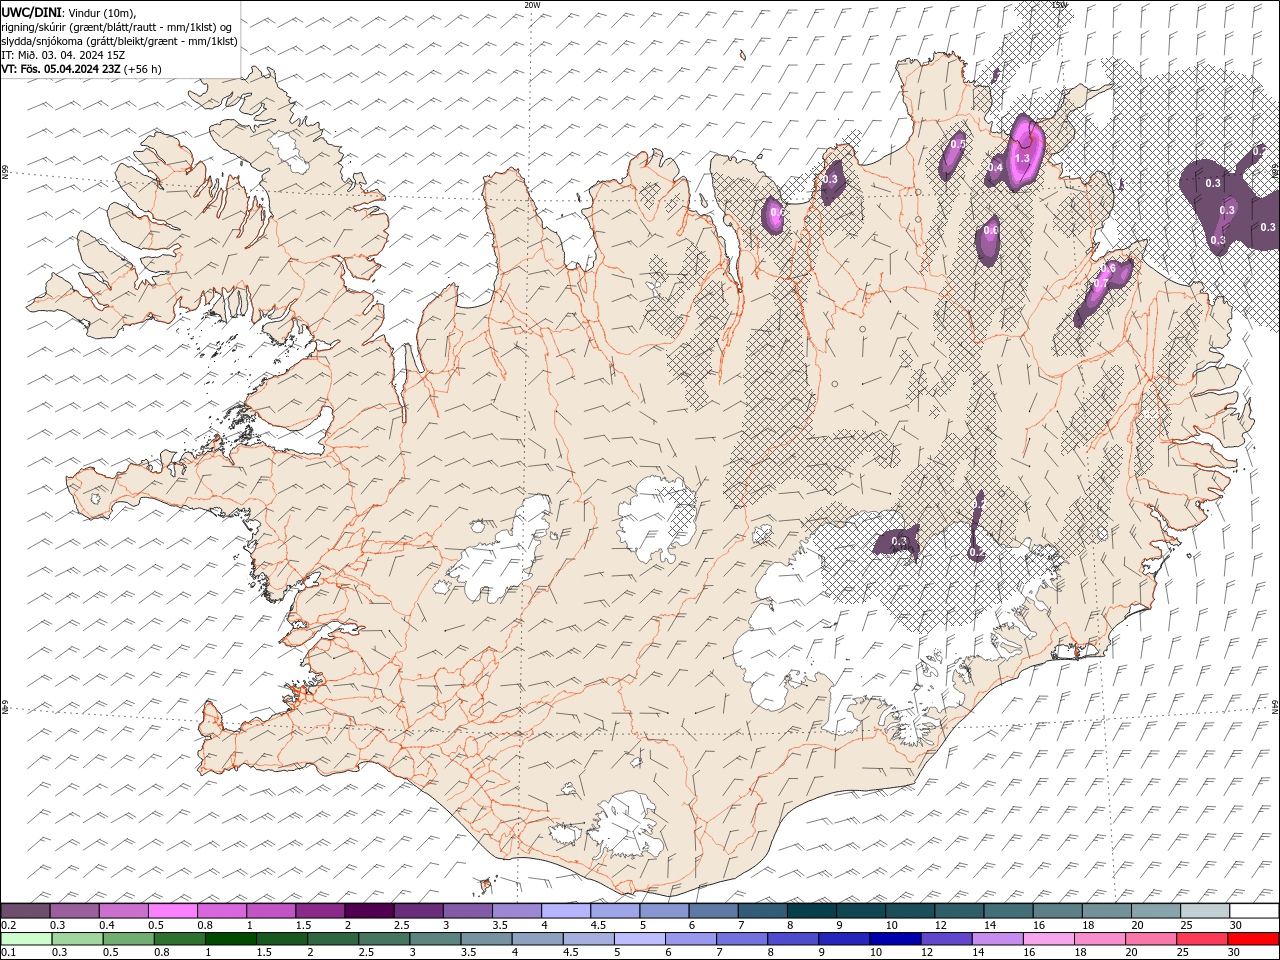1280x960 pixels.
Task: Select the "VT: Fös. 05.04.2024 23Z (+56 h)" valid time line
Action: [x=82, y=69]
